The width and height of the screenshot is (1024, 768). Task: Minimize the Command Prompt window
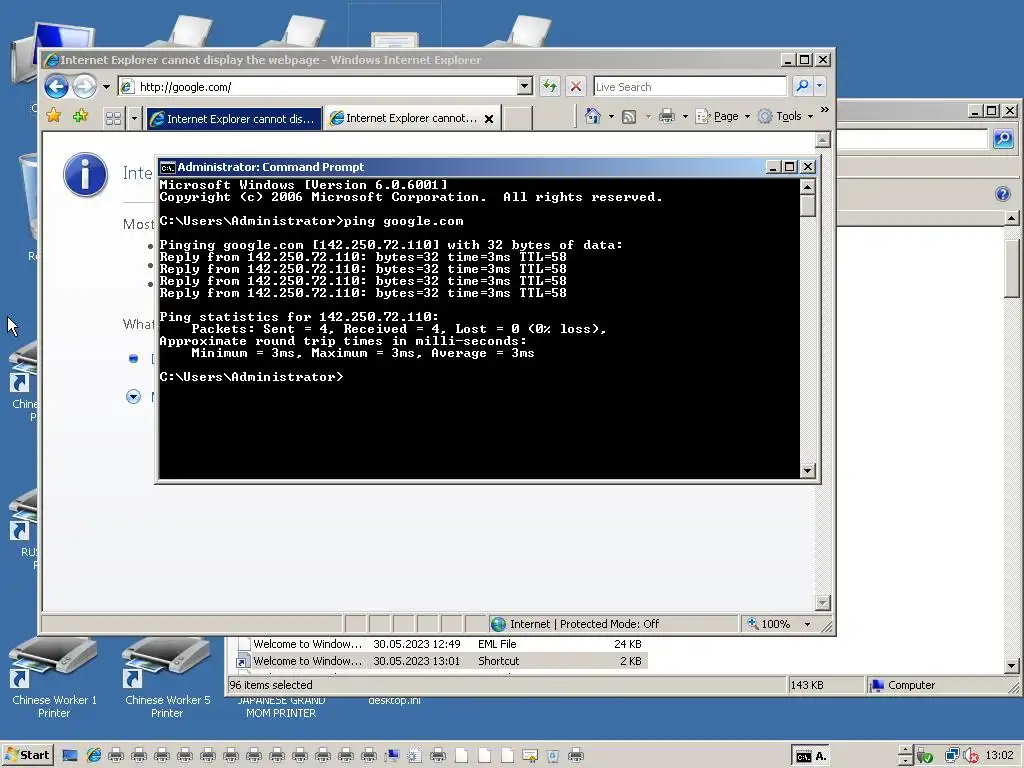pos(773,167)
